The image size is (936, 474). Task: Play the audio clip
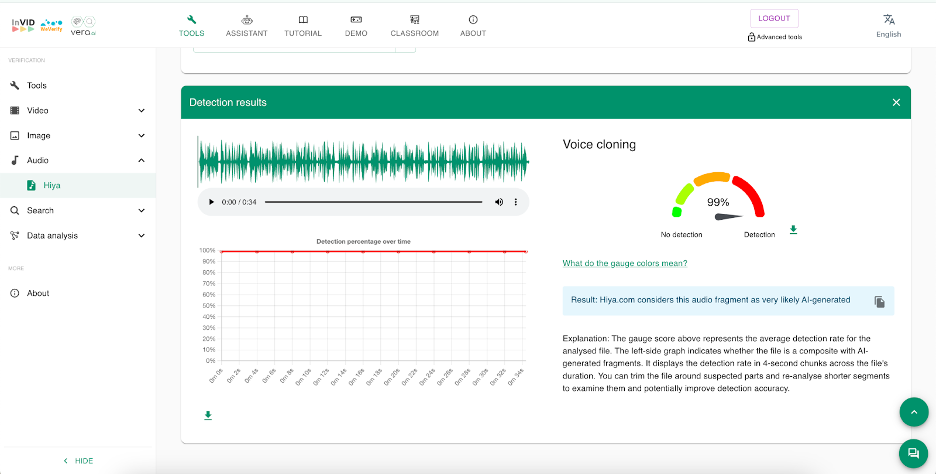pyautogui.click(x=211, y=202)
